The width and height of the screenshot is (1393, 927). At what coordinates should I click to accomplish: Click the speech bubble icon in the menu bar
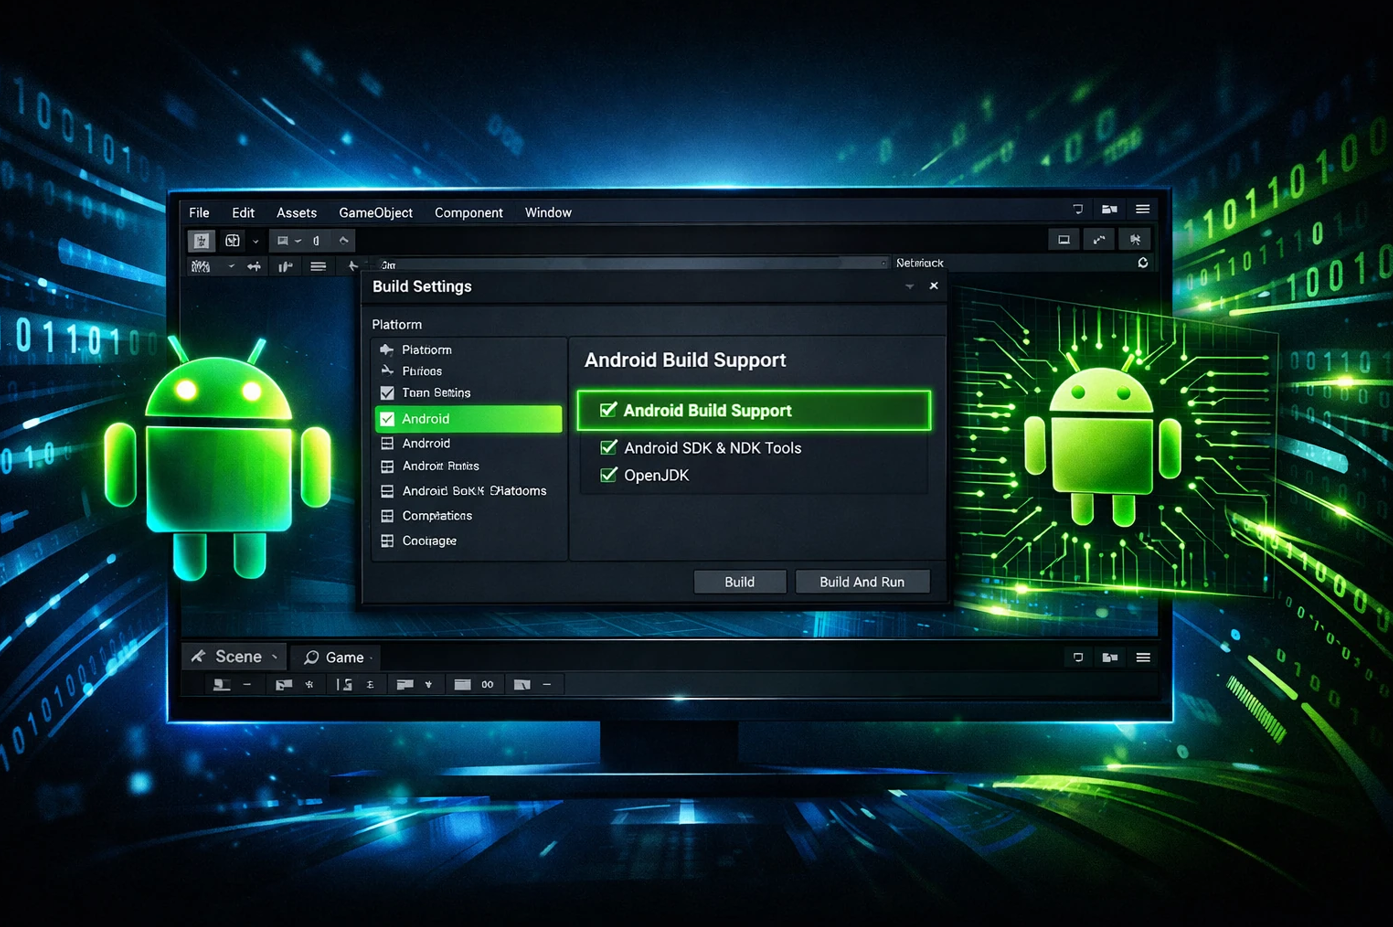click(x=1077, y=209)
